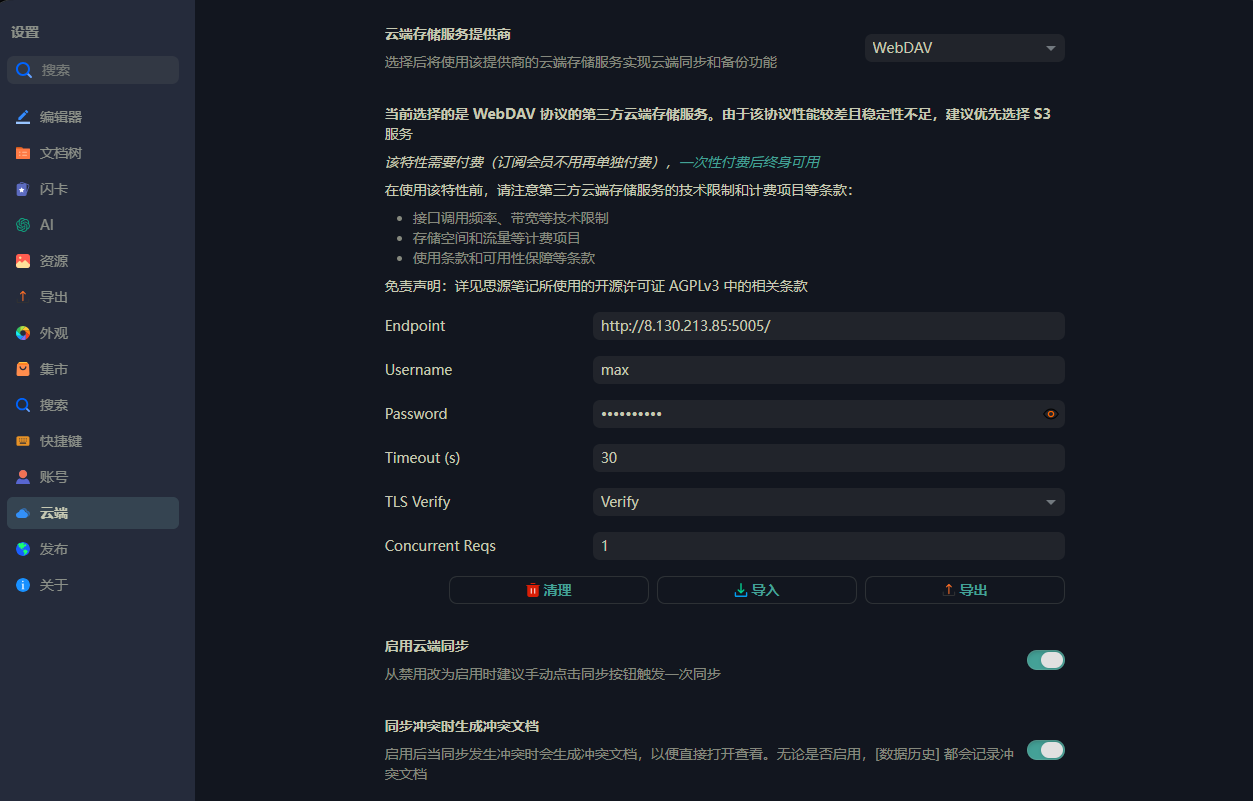Show password using the eye icon
The image size is (1253, 801).
point(1050,414)
